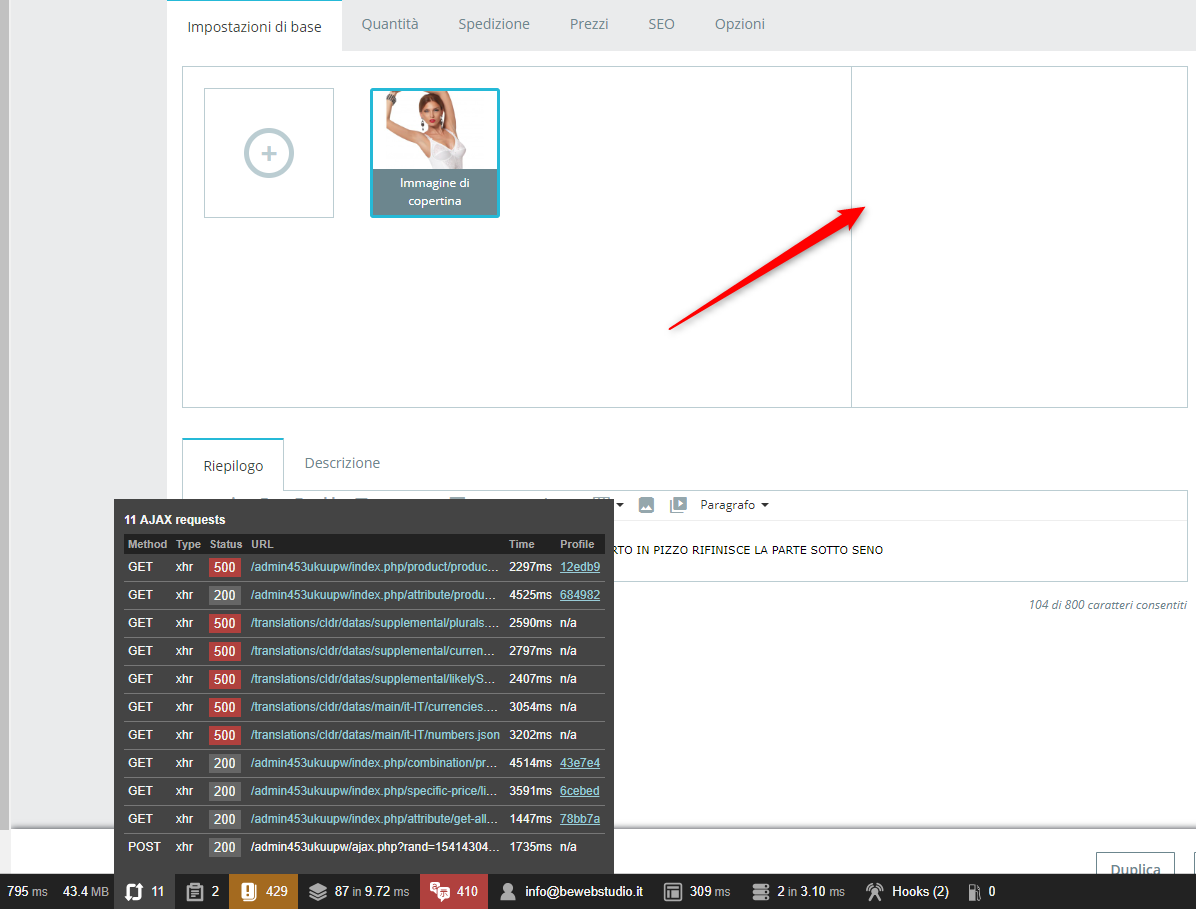
Task: Click the add image plus icon
Action: point(268,153)
